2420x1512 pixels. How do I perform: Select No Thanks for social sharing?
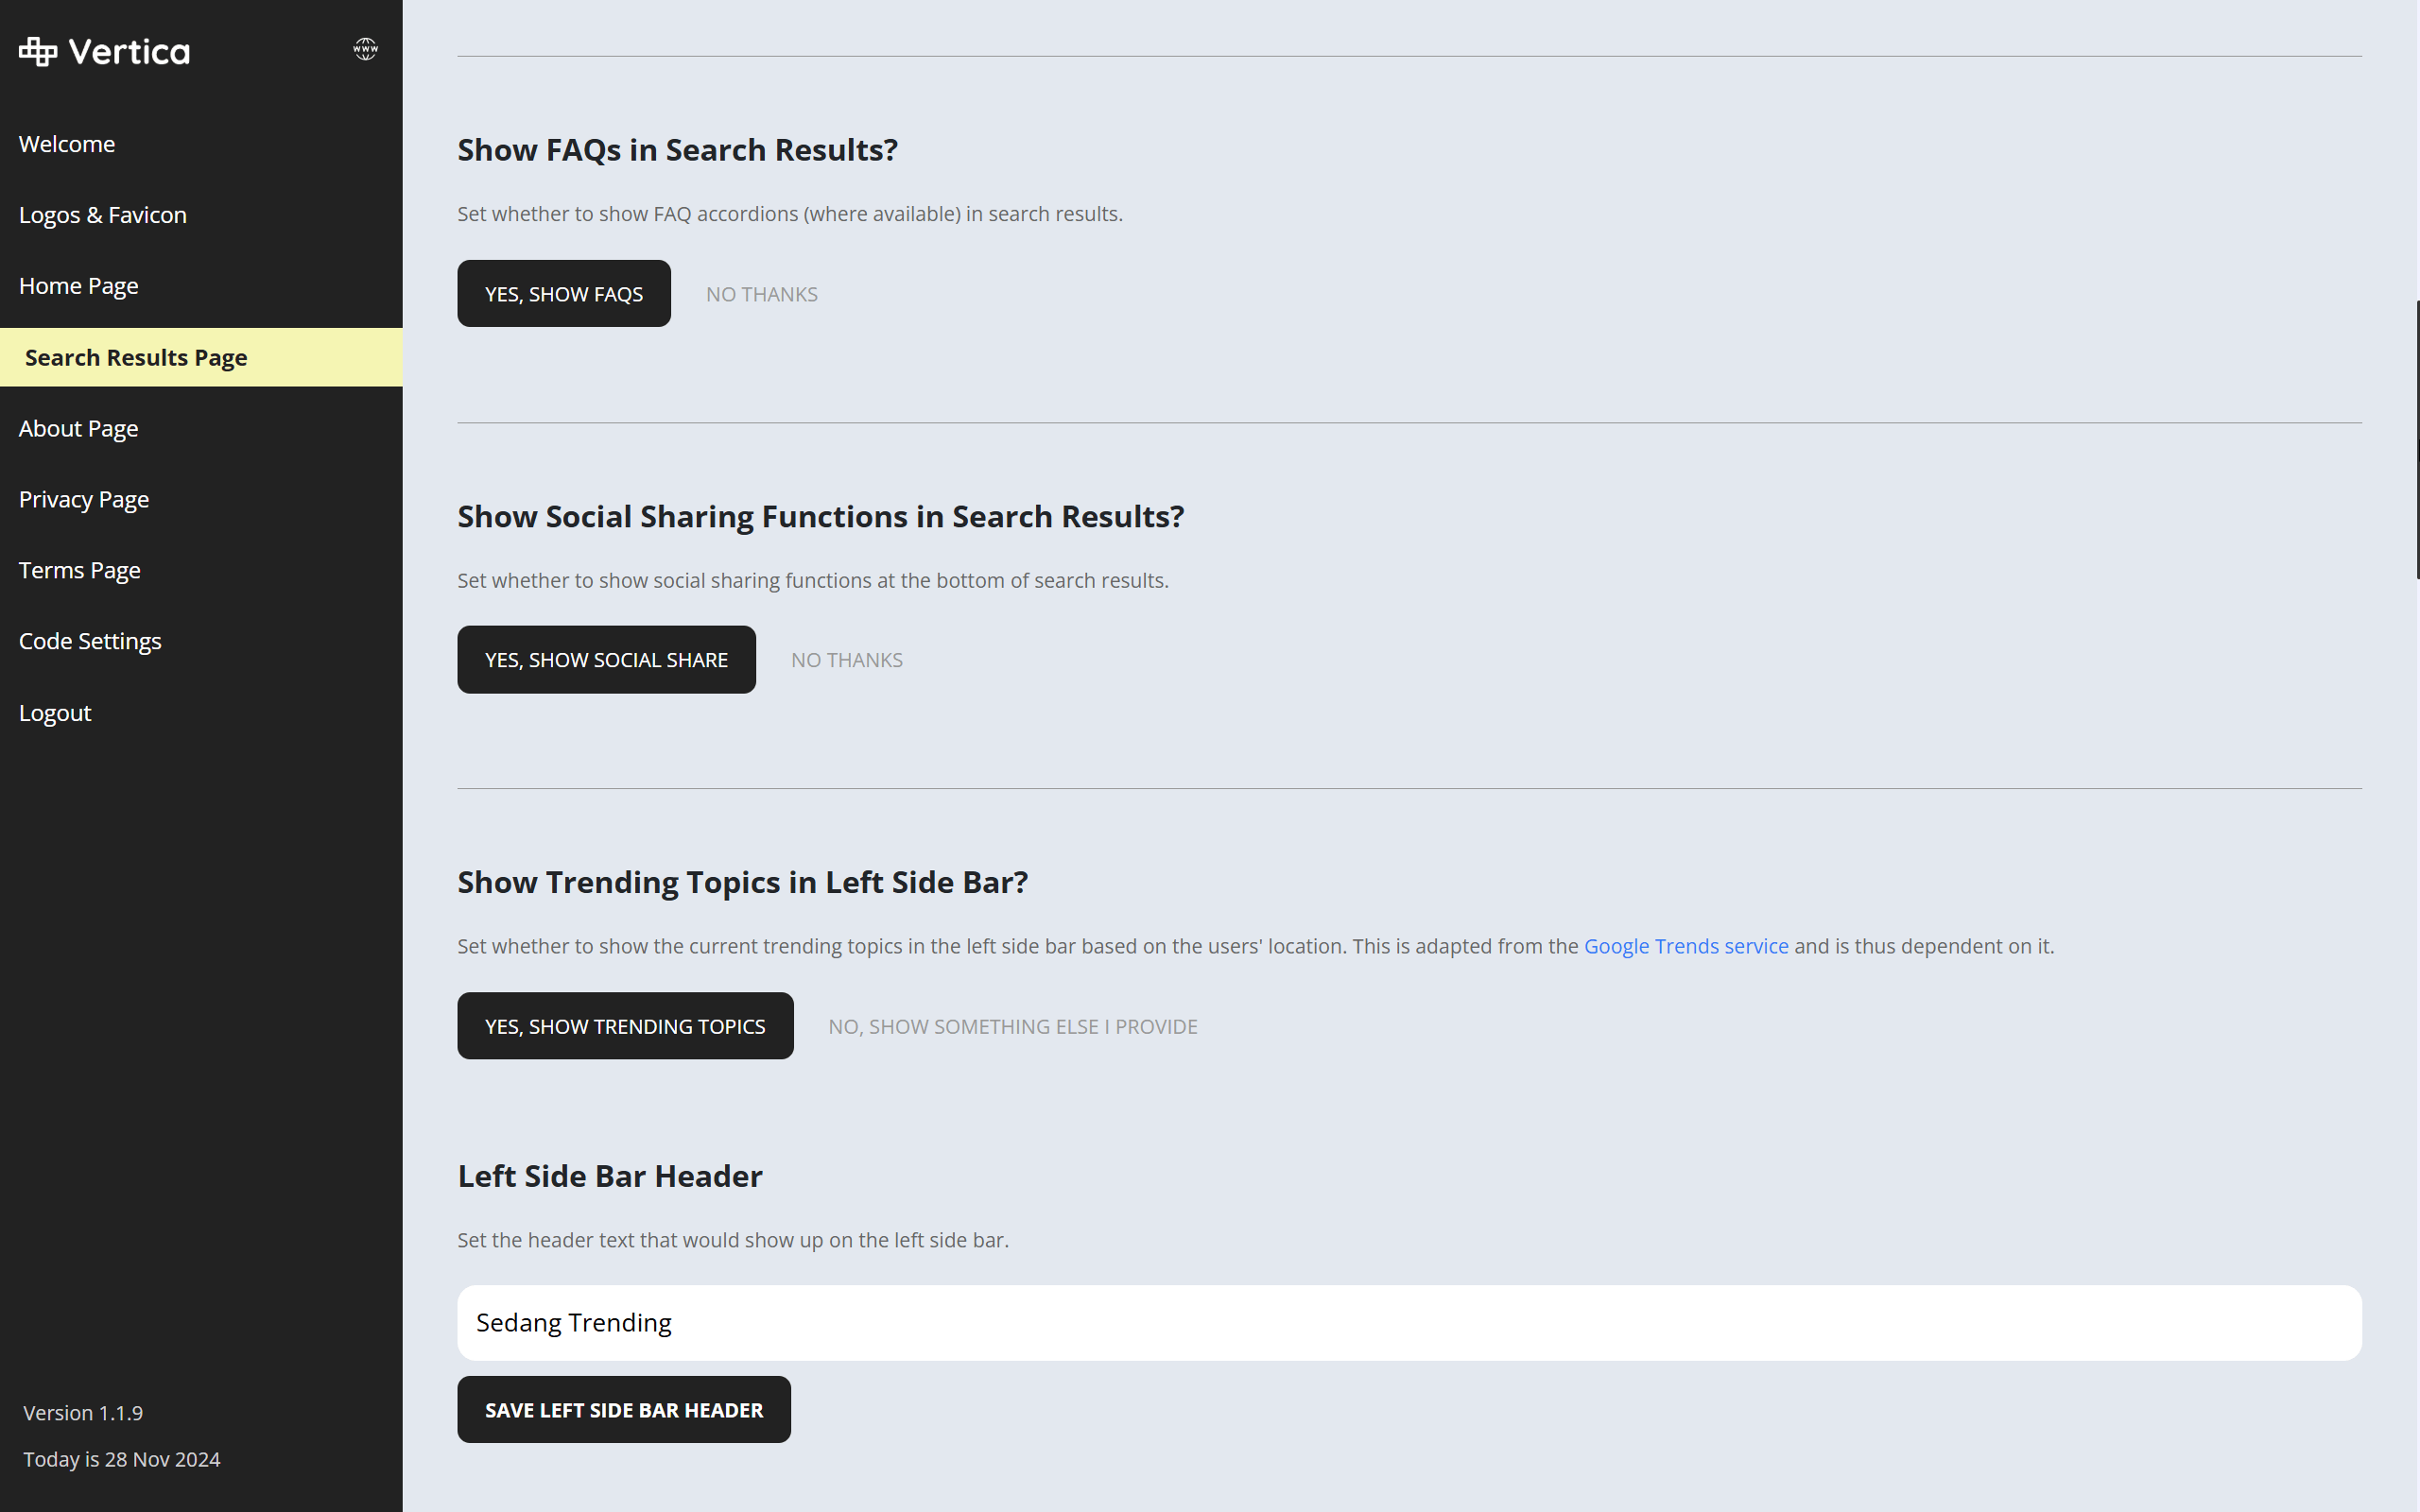coord(847,660)
